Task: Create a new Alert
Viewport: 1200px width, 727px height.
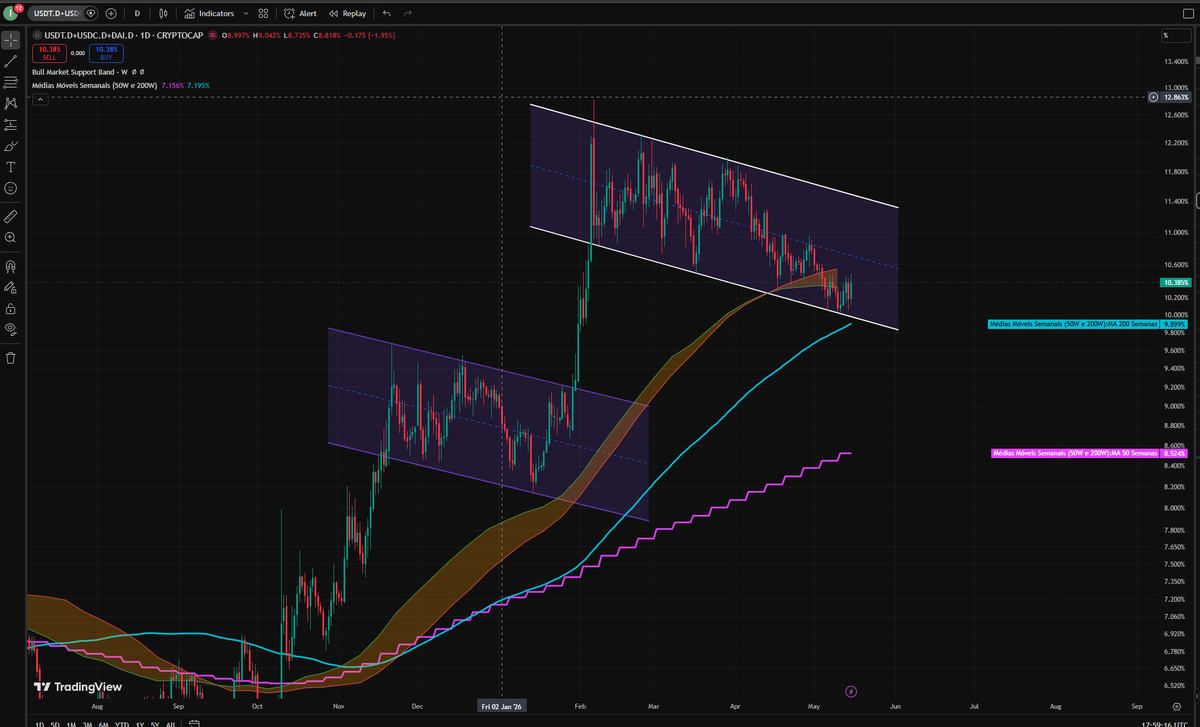Action: pyautogui.click(x=300, y=14)
